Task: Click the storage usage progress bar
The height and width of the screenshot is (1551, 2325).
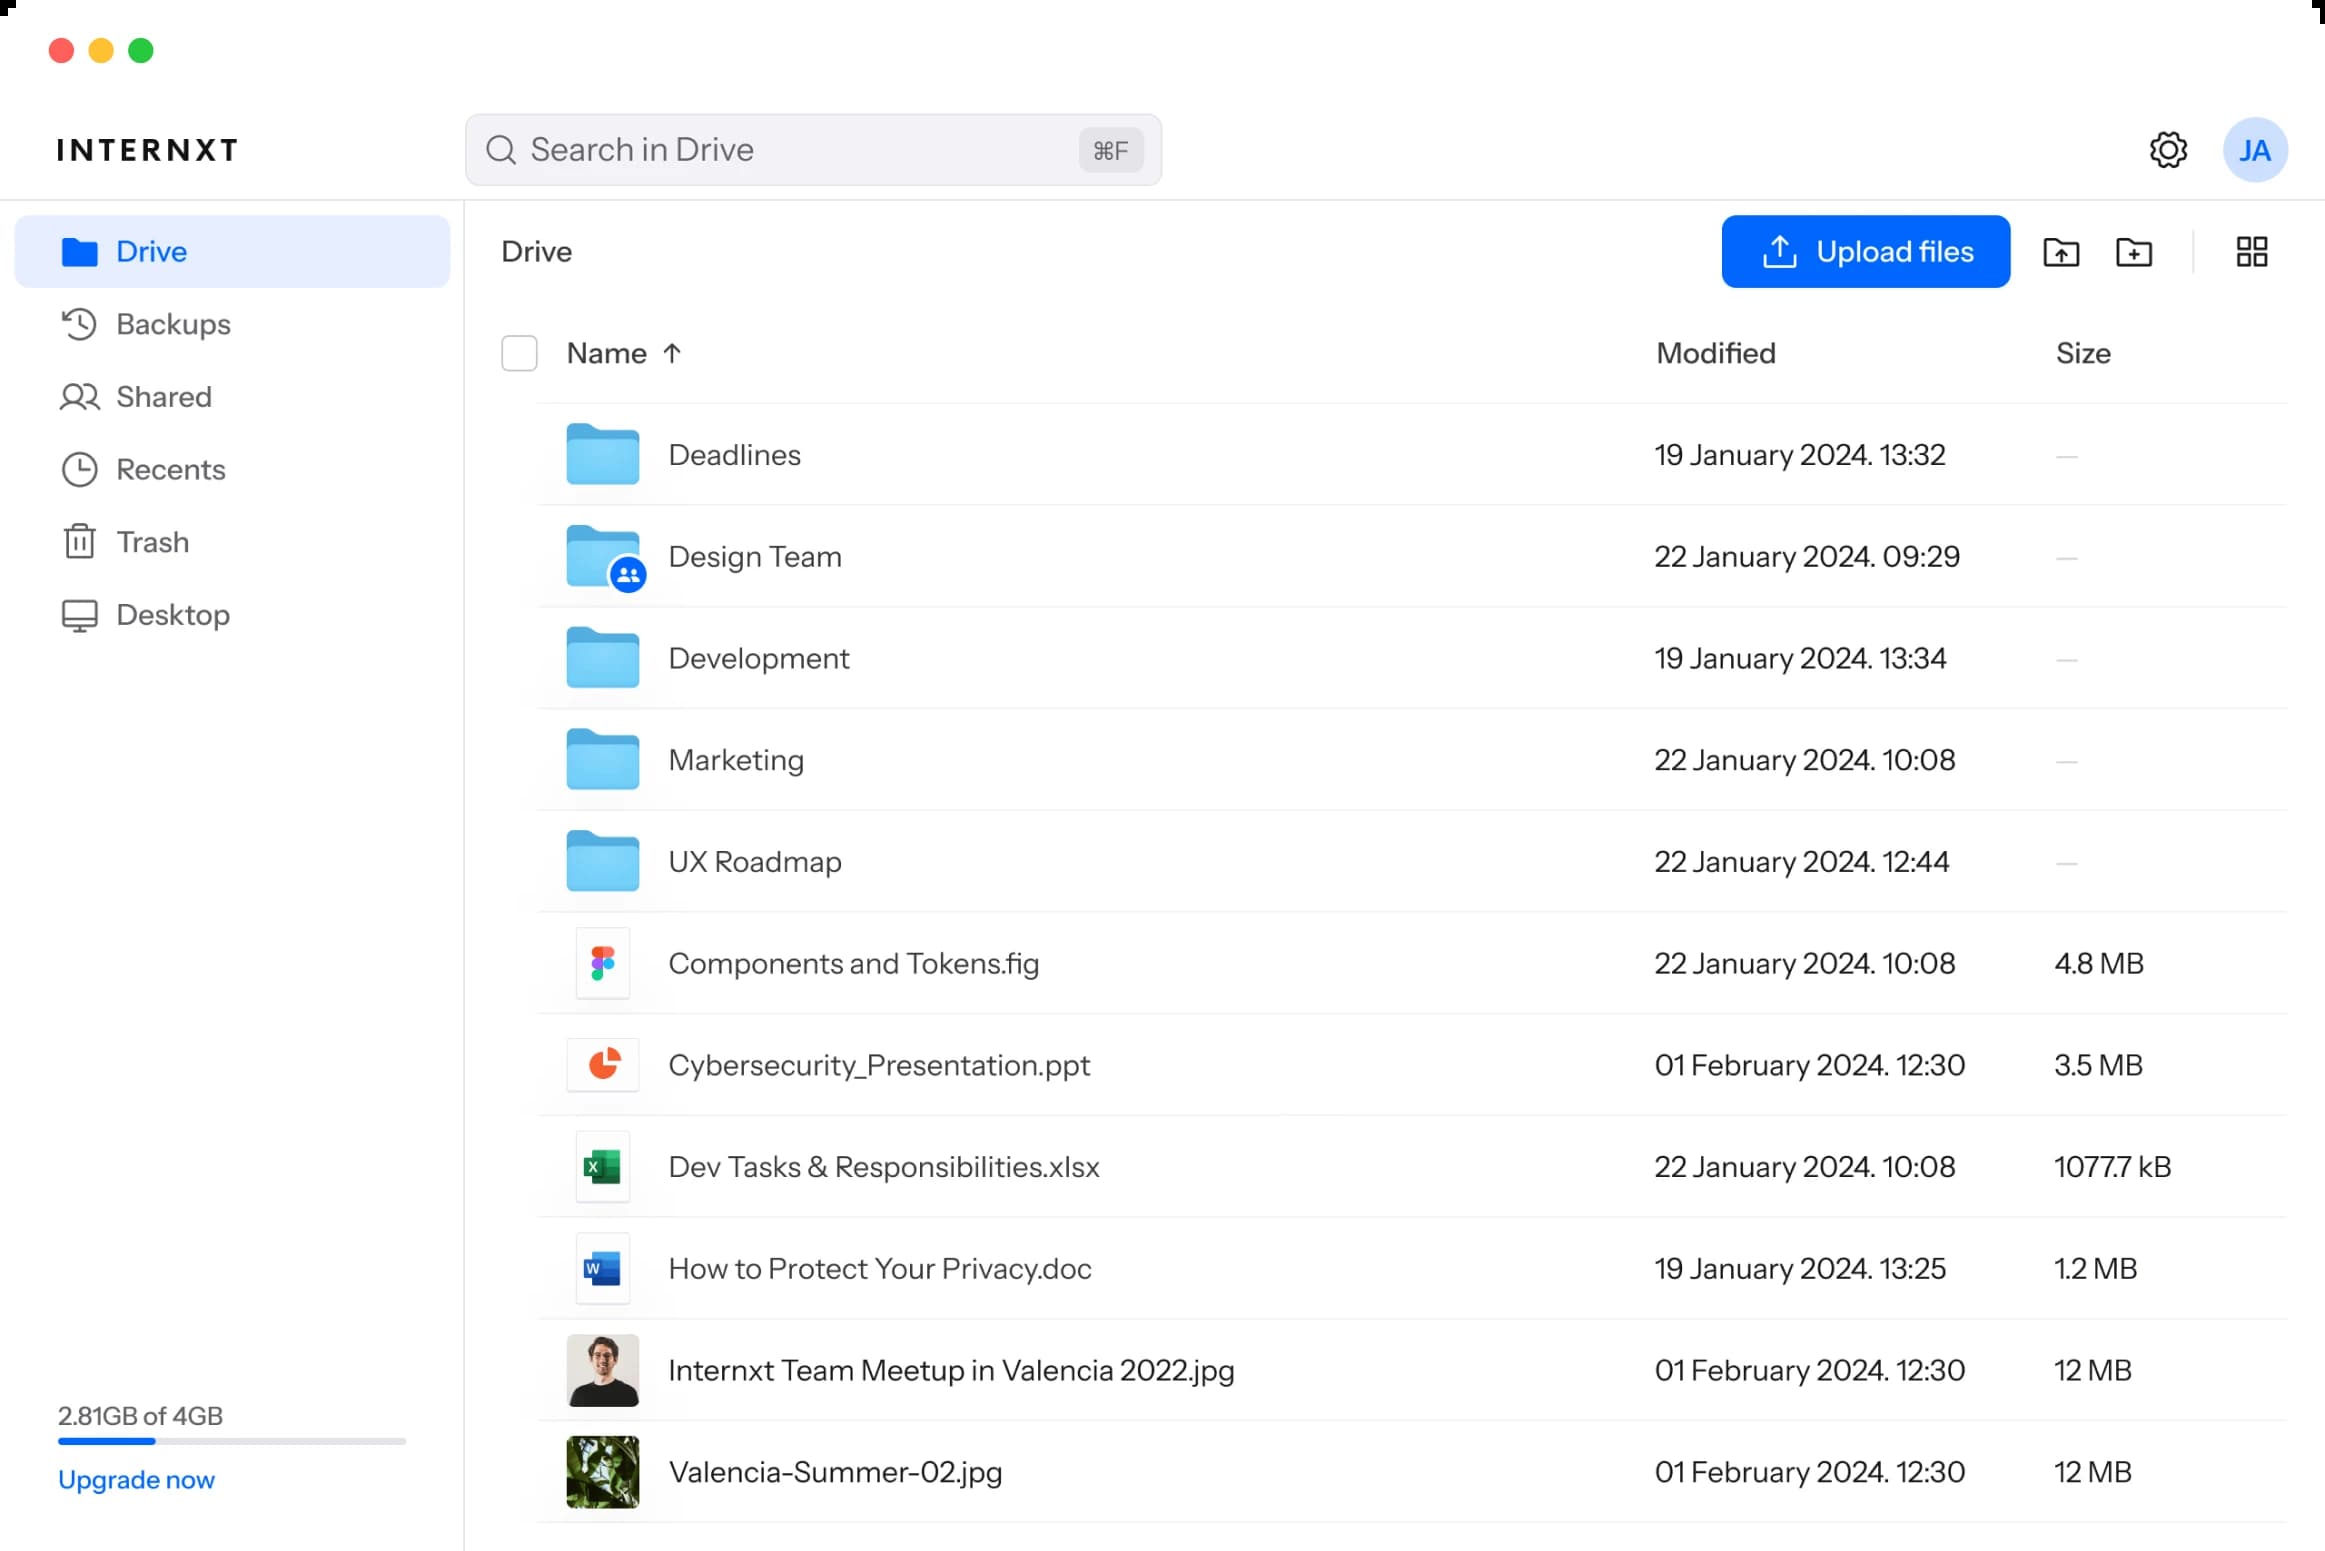Action: point(231,1441)
